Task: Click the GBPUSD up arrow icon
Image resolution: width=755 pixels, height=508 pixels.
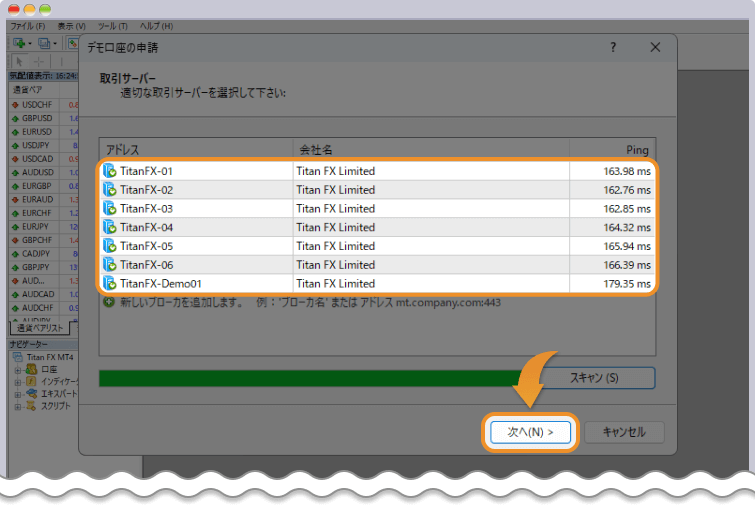Action: 15,118
